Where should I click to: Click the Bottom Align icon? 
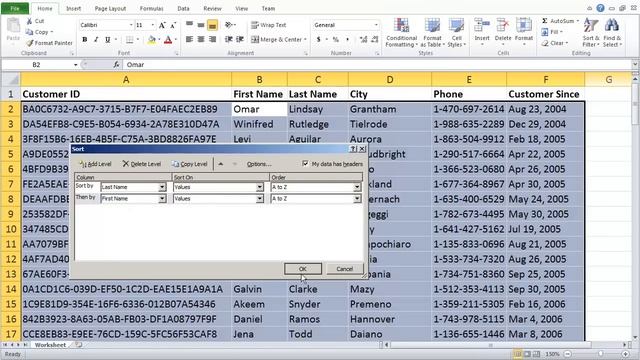[x=212, y=25]
